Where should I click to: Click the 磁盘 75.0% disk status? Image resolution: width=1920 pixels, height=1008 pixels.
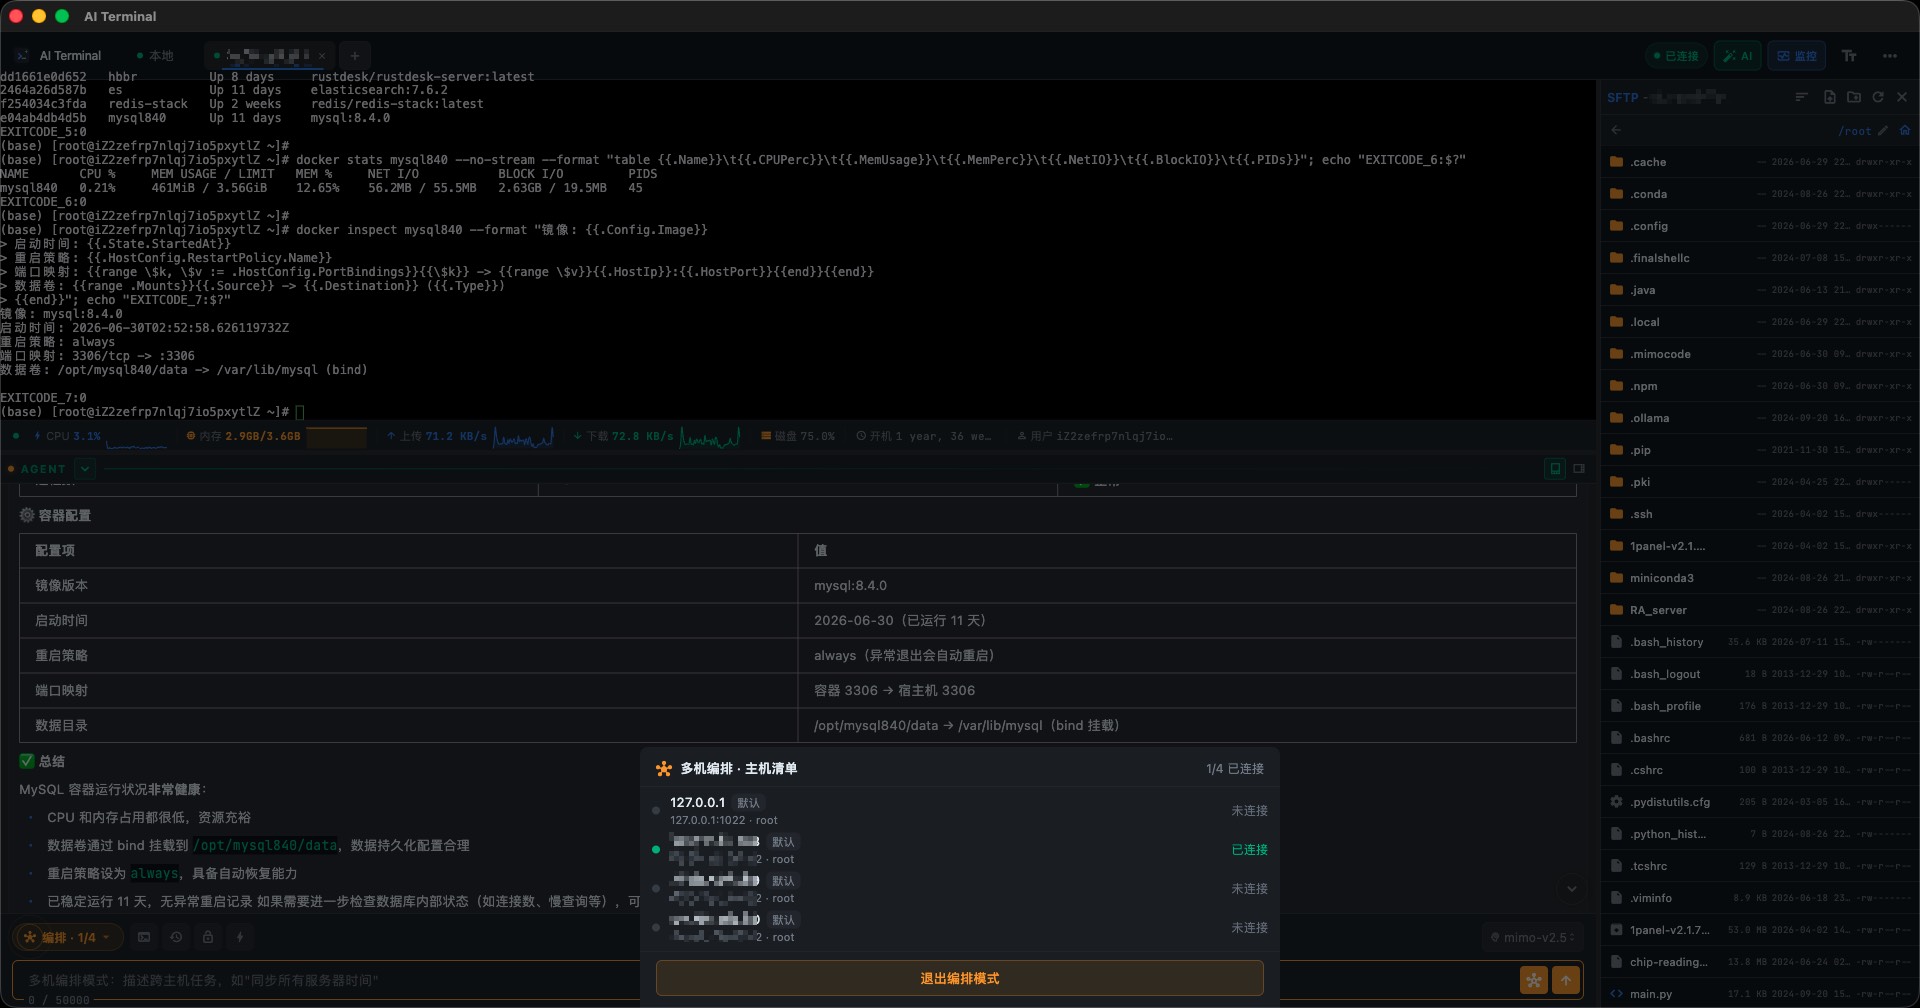(798, 436)
